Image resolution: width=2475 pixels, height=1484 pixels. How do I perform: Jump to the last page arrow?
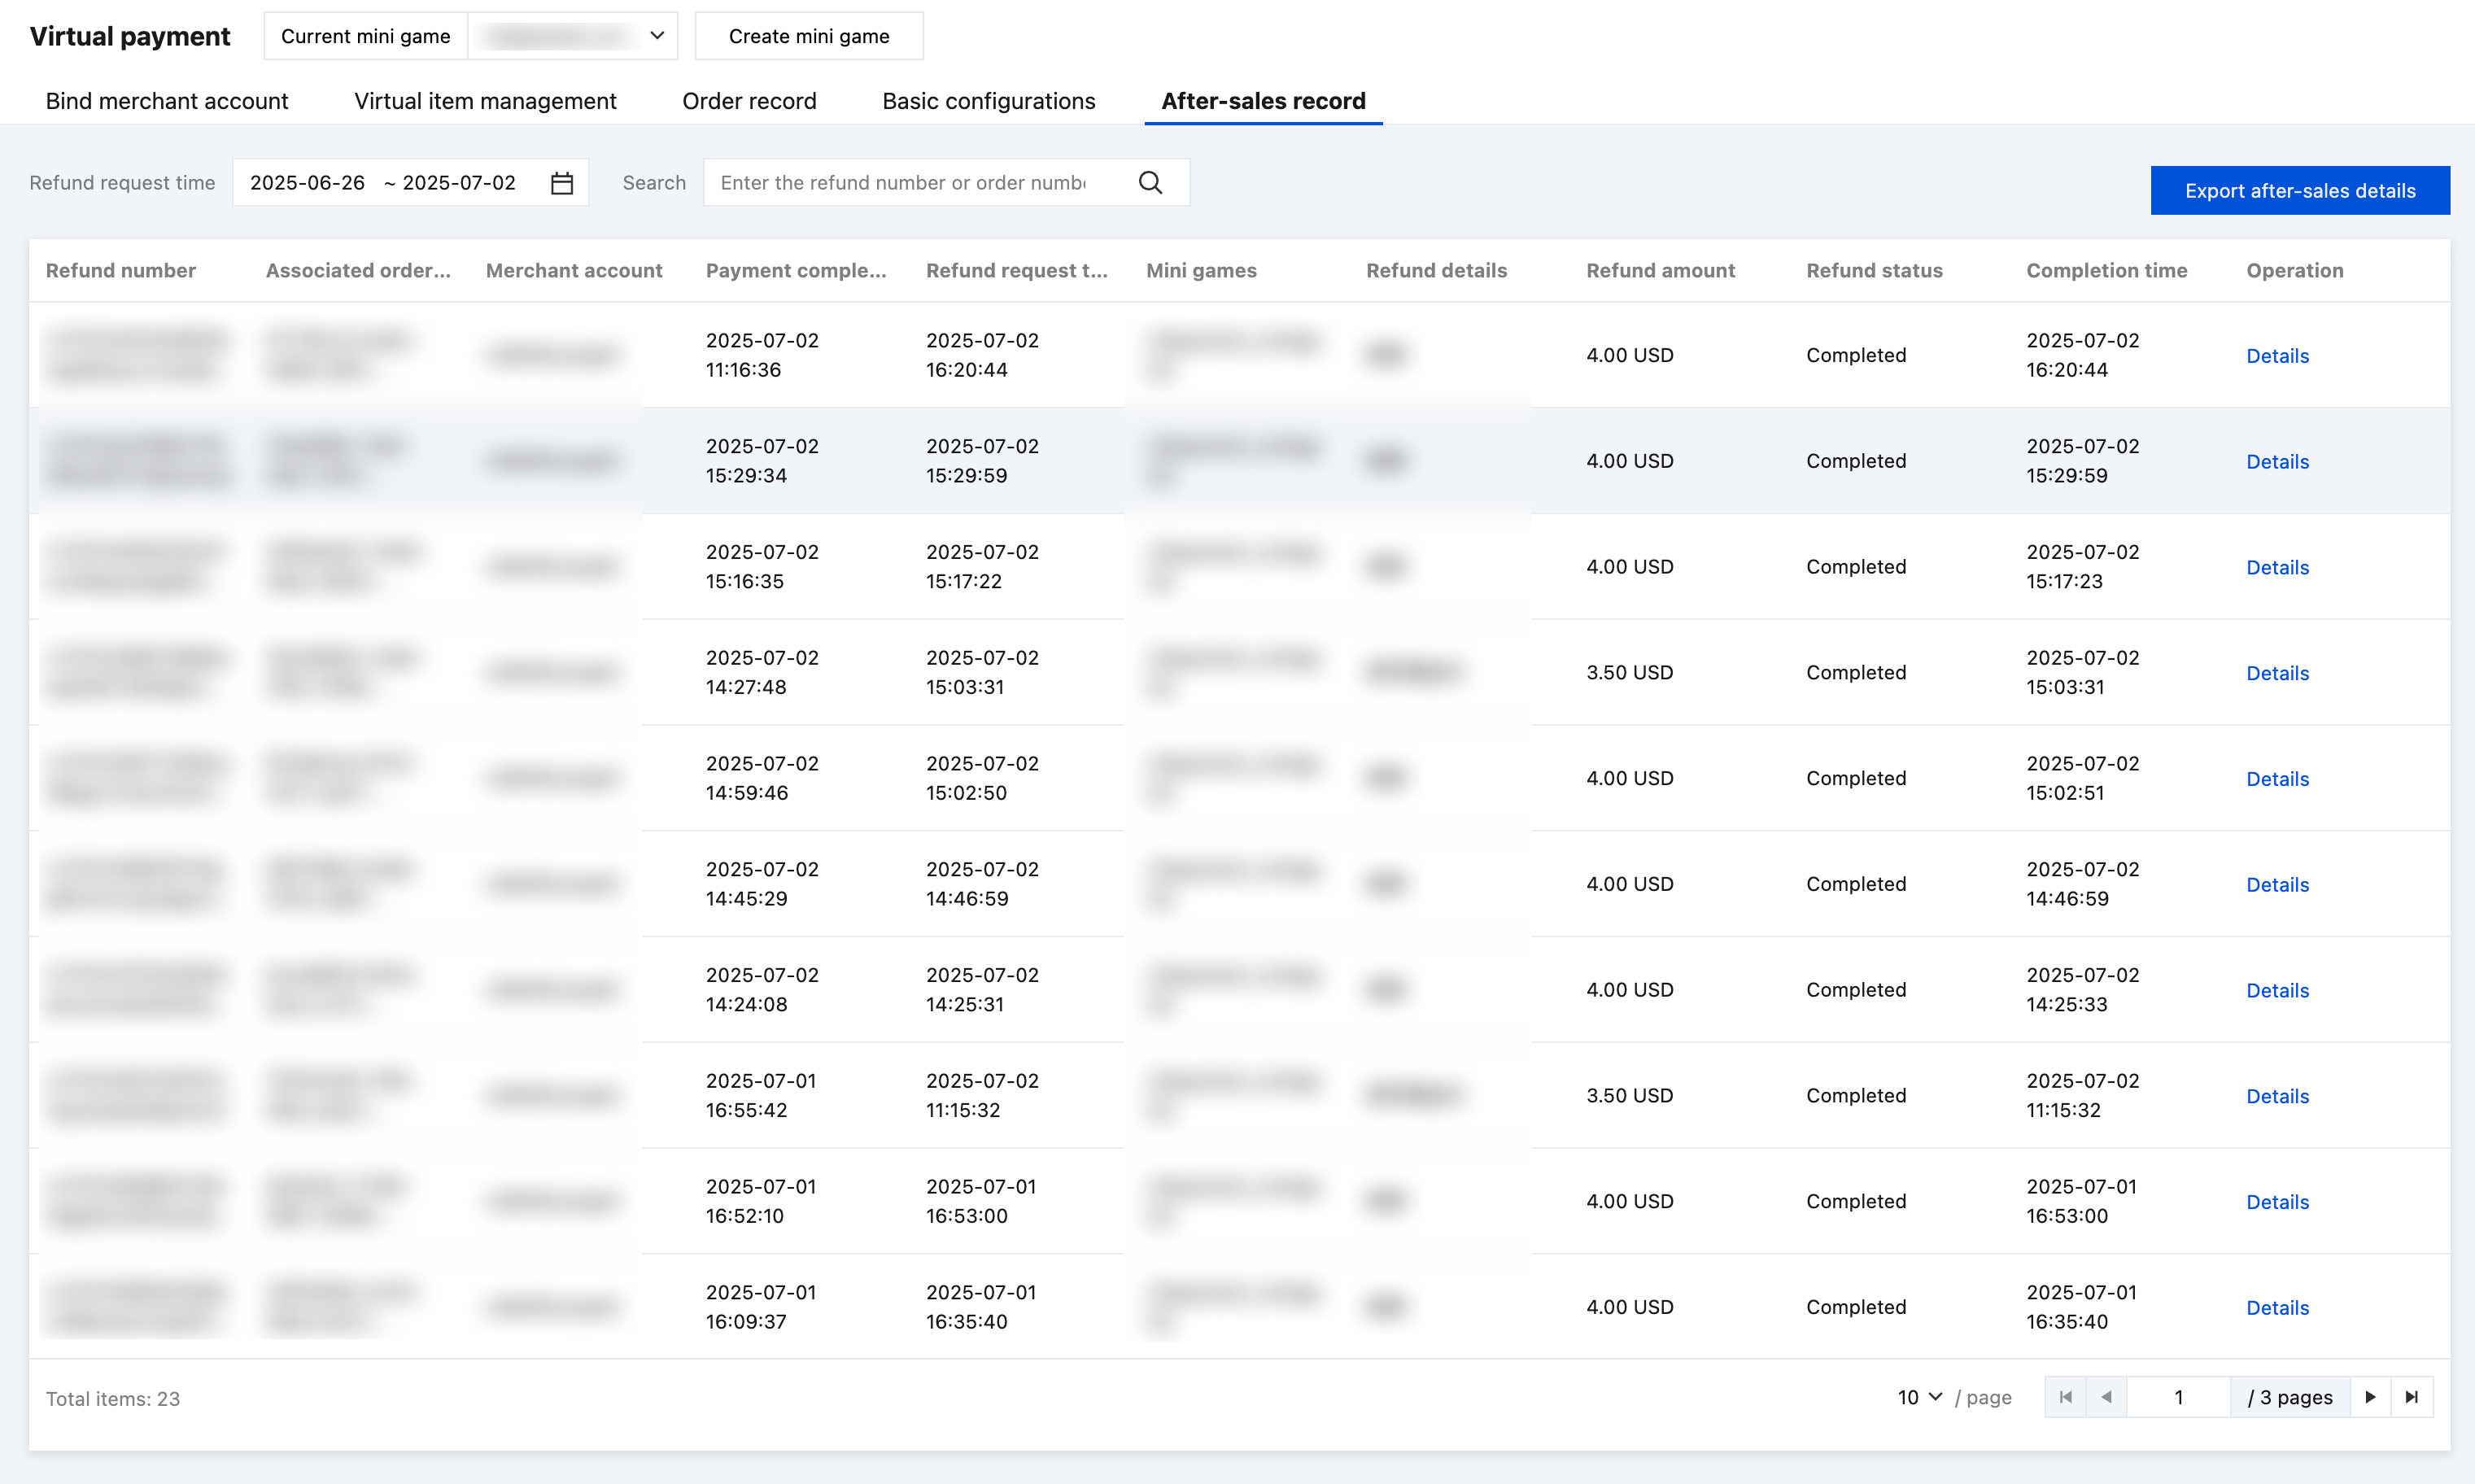[x=2411, y=1397]
